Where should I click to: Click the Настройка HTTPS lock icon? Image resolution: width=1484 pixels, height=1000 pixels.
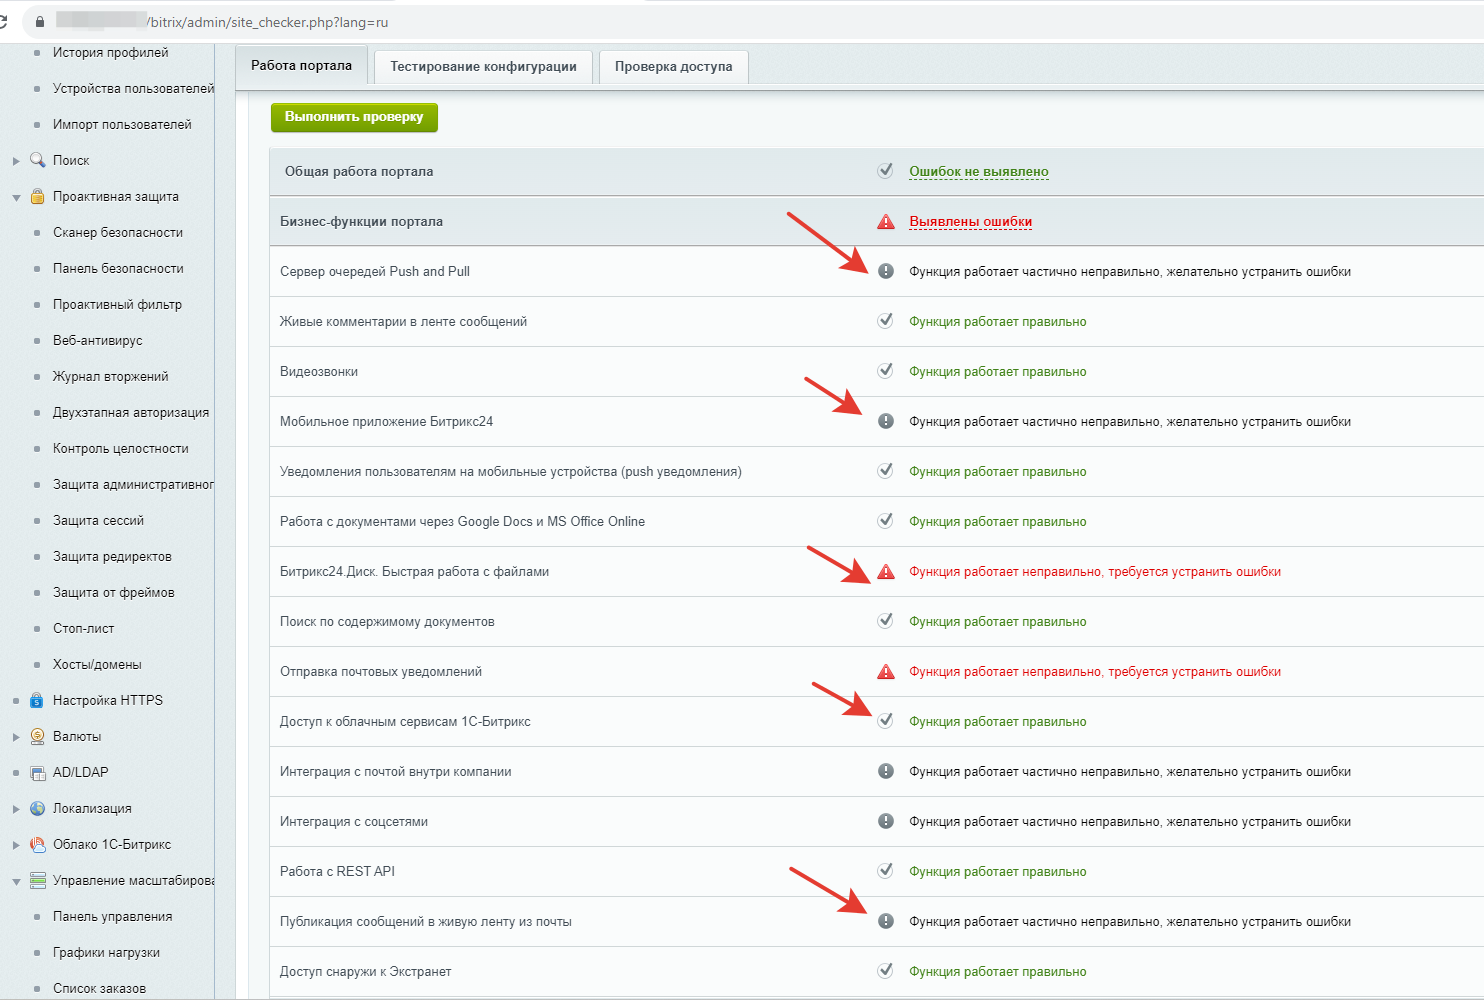(38, 700)
